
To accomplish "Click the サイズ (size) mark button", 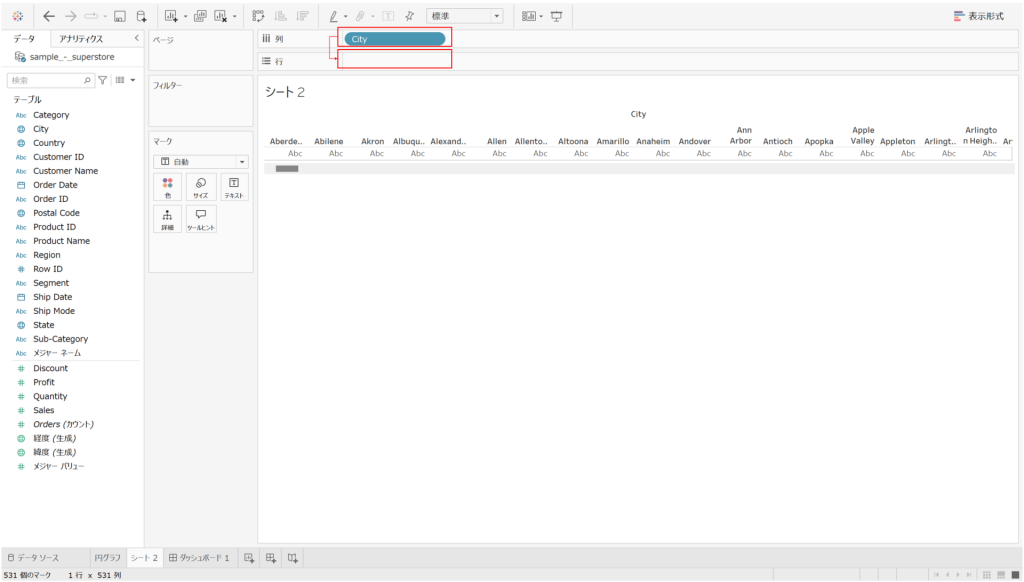I will pyautogui.click(x=200, y=187).
